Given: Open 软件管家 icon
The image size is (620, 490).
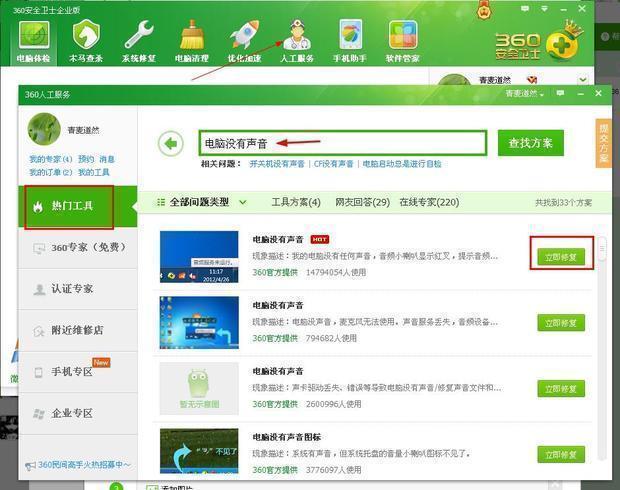Looking at the screenshot, I should (x=403, y=42).
